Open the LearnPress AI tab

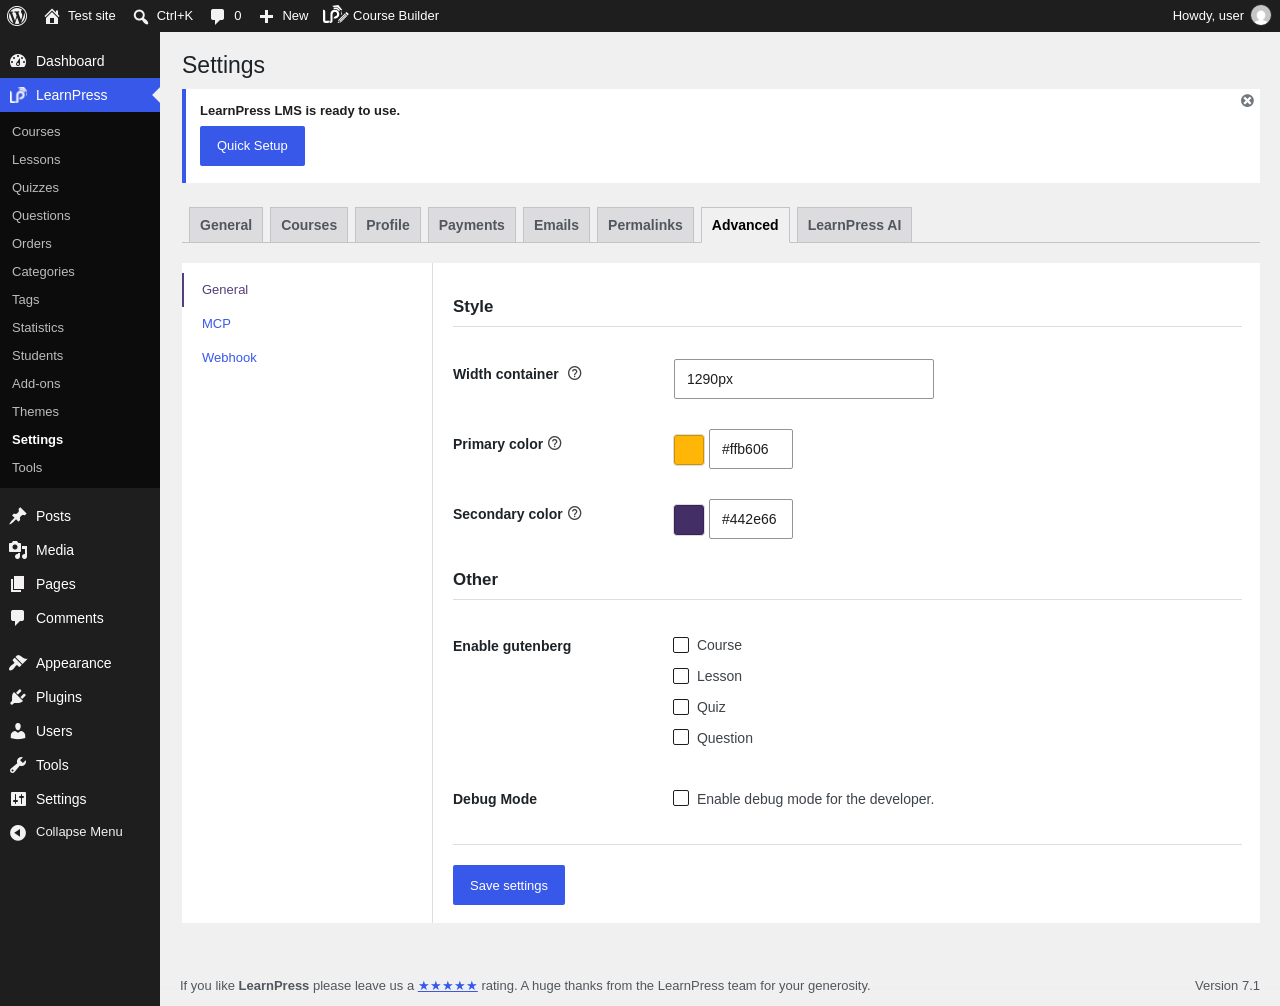(854, 225)
